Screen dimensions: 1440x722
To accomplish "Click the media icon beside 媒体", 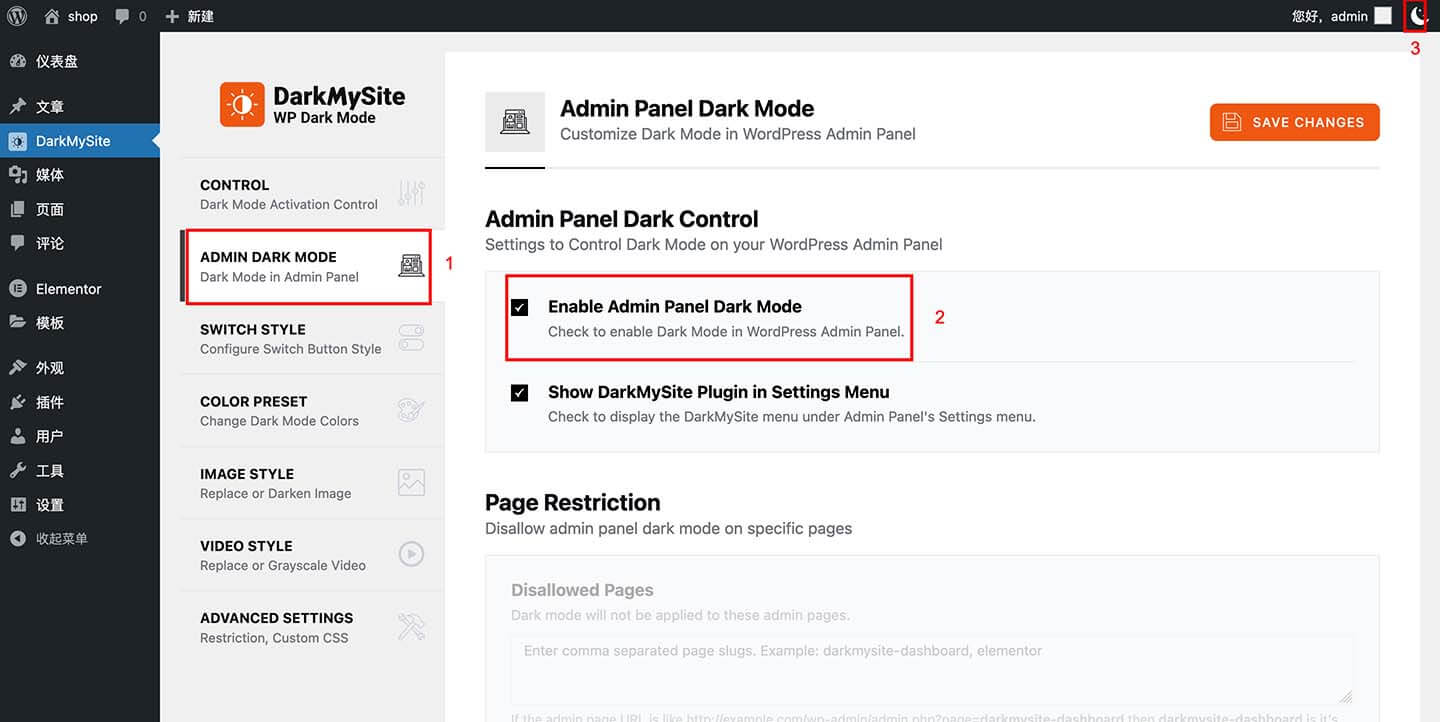I will (x=18, y=175).
